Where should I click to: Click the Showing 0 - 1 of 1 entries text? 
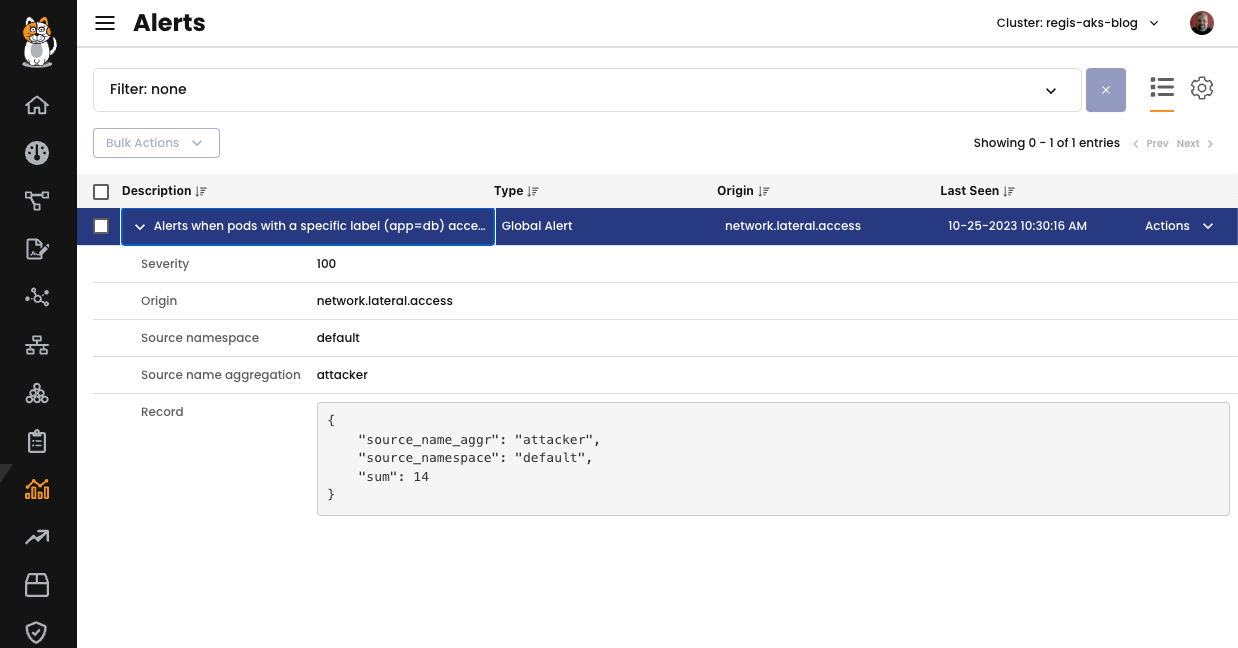(x=1047, y=143)
